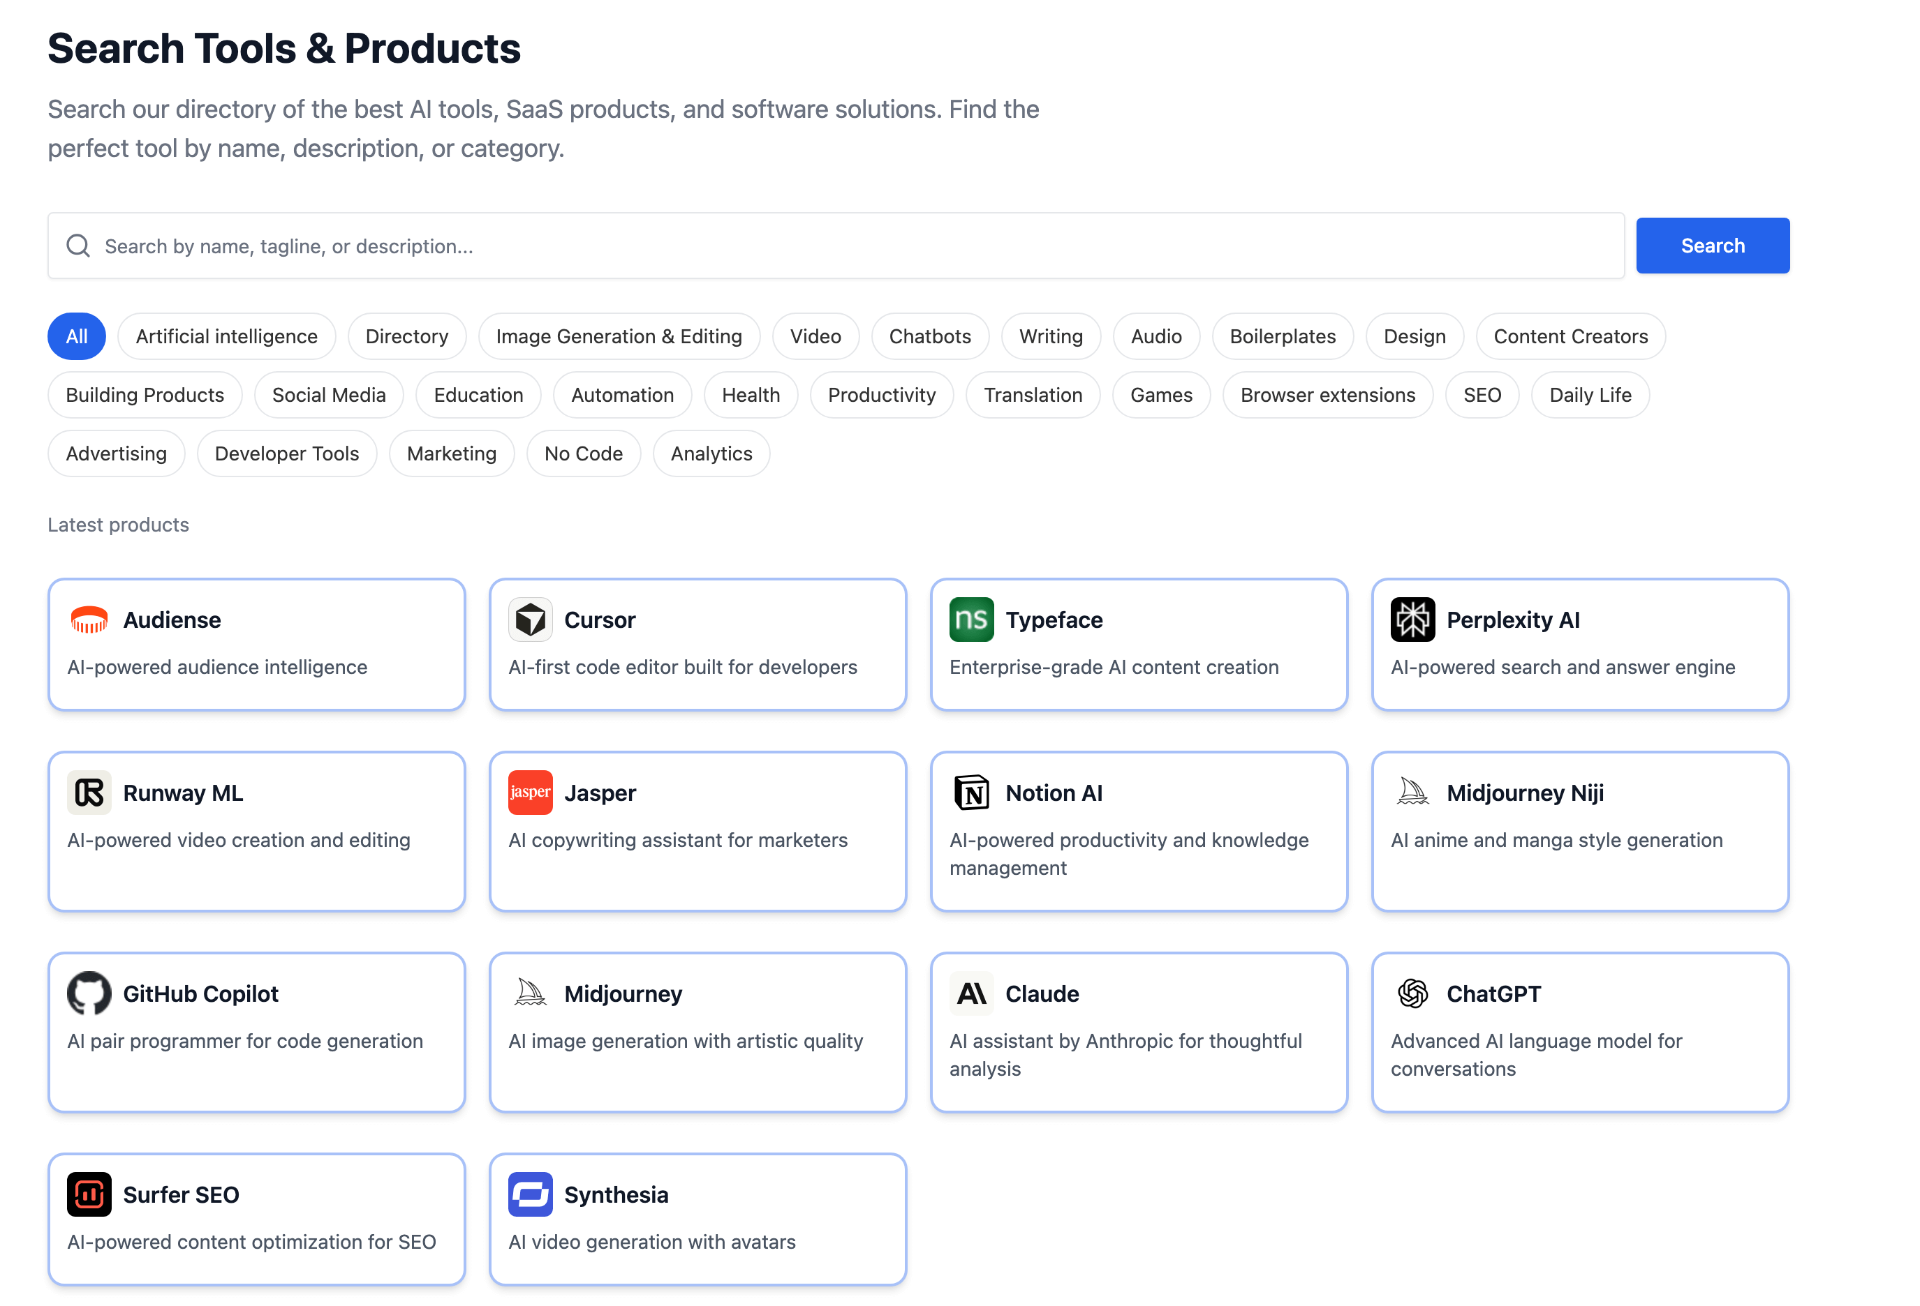Click the Typeface green logo icon
The width and height of the screenshot is (1920, 1306).
[x=971, y=620]
